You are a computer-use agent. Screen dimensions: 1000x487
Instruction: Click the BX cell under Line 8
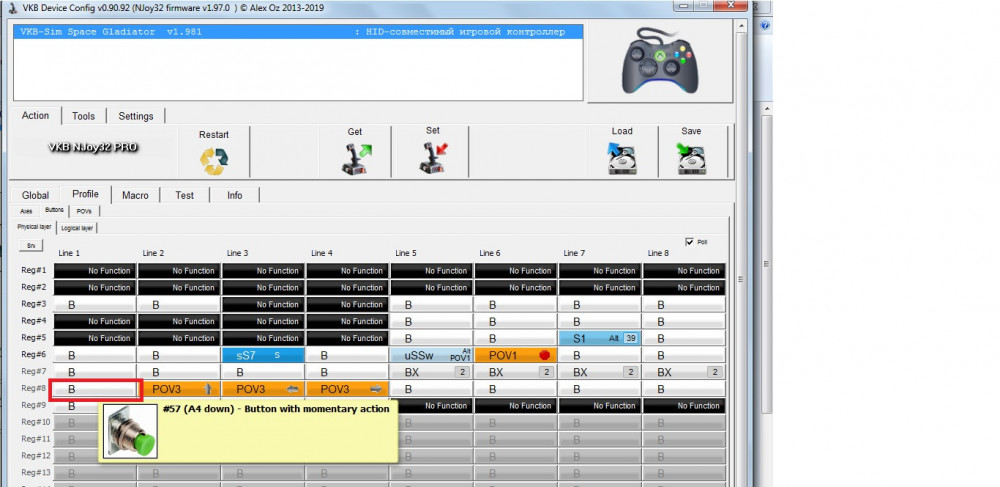[684, 372]
